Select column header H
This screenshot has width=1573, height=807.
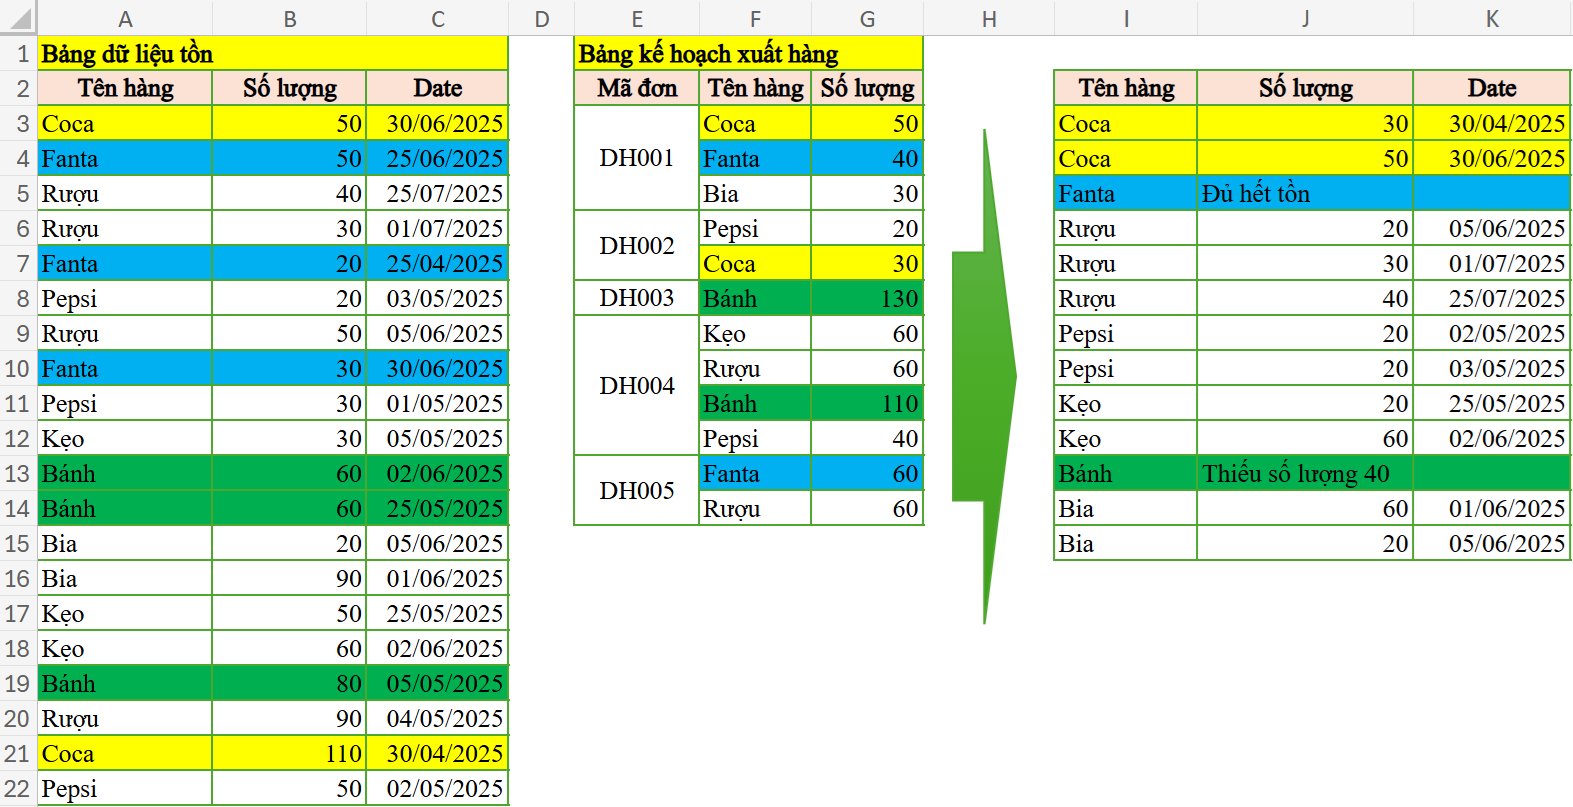pyautogui.click(x=988, y=18)
